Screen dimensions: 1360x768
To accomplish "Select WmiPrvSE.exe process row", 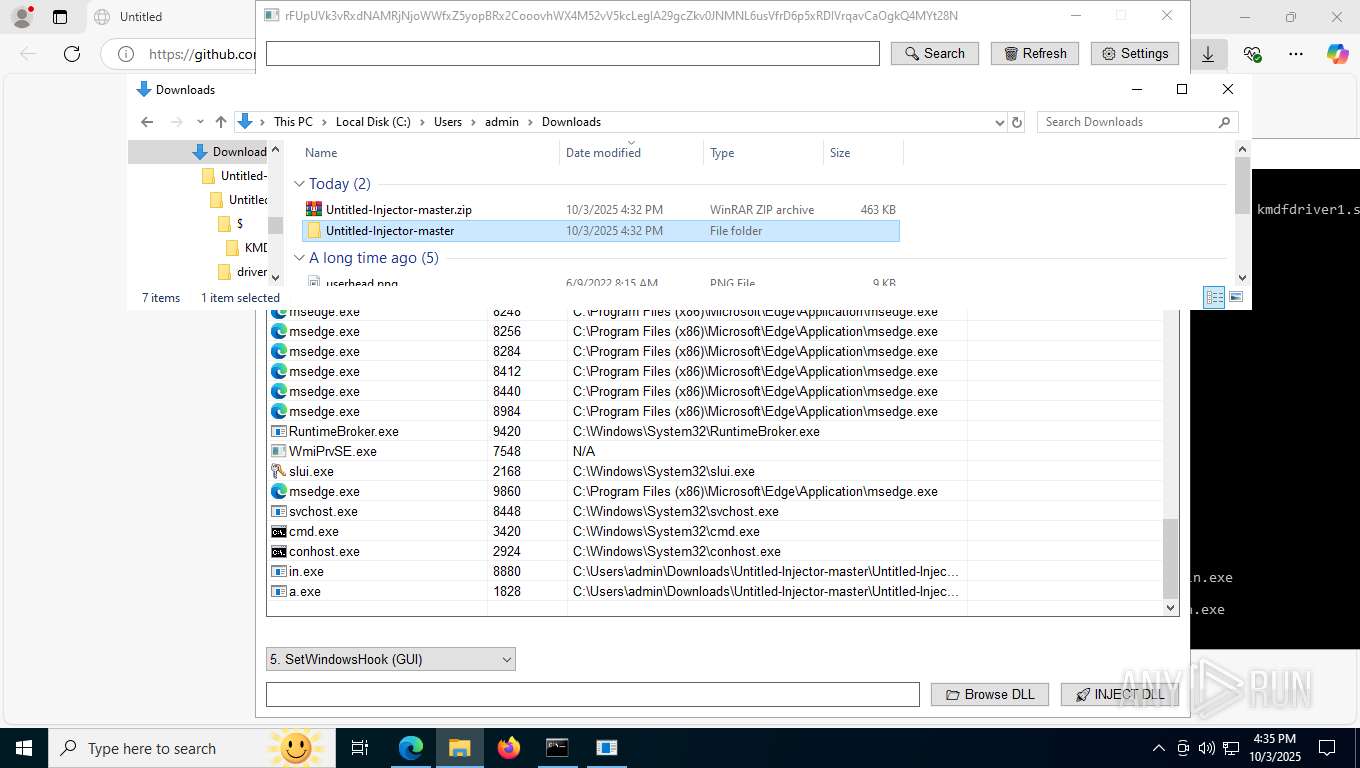I will coord(716,452).
